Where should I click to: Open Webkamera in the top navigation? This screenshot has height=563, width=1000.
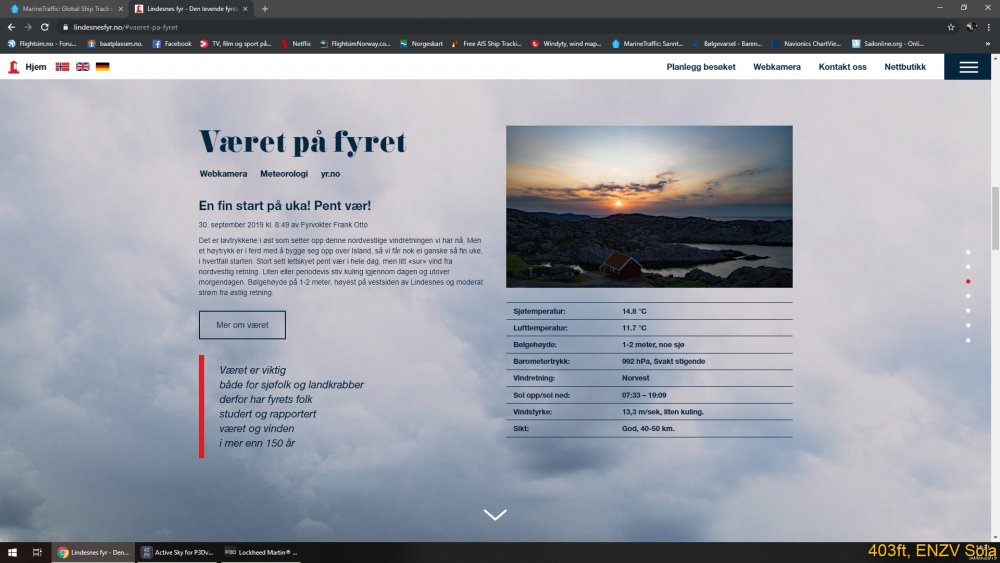coord(777,66)
